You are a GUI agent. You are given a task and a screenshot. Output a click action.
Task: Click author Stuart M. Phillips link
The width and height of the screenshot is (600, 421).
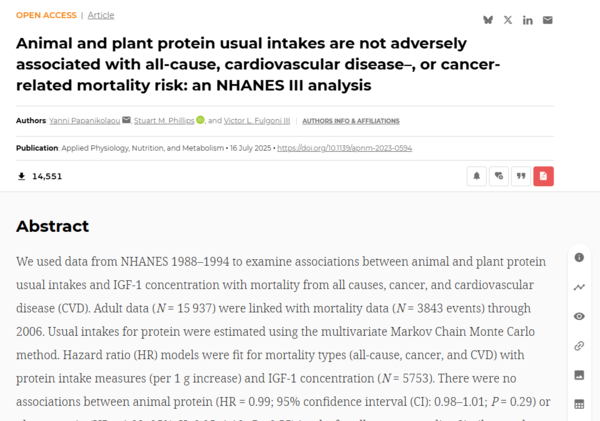tap(164, 120)
